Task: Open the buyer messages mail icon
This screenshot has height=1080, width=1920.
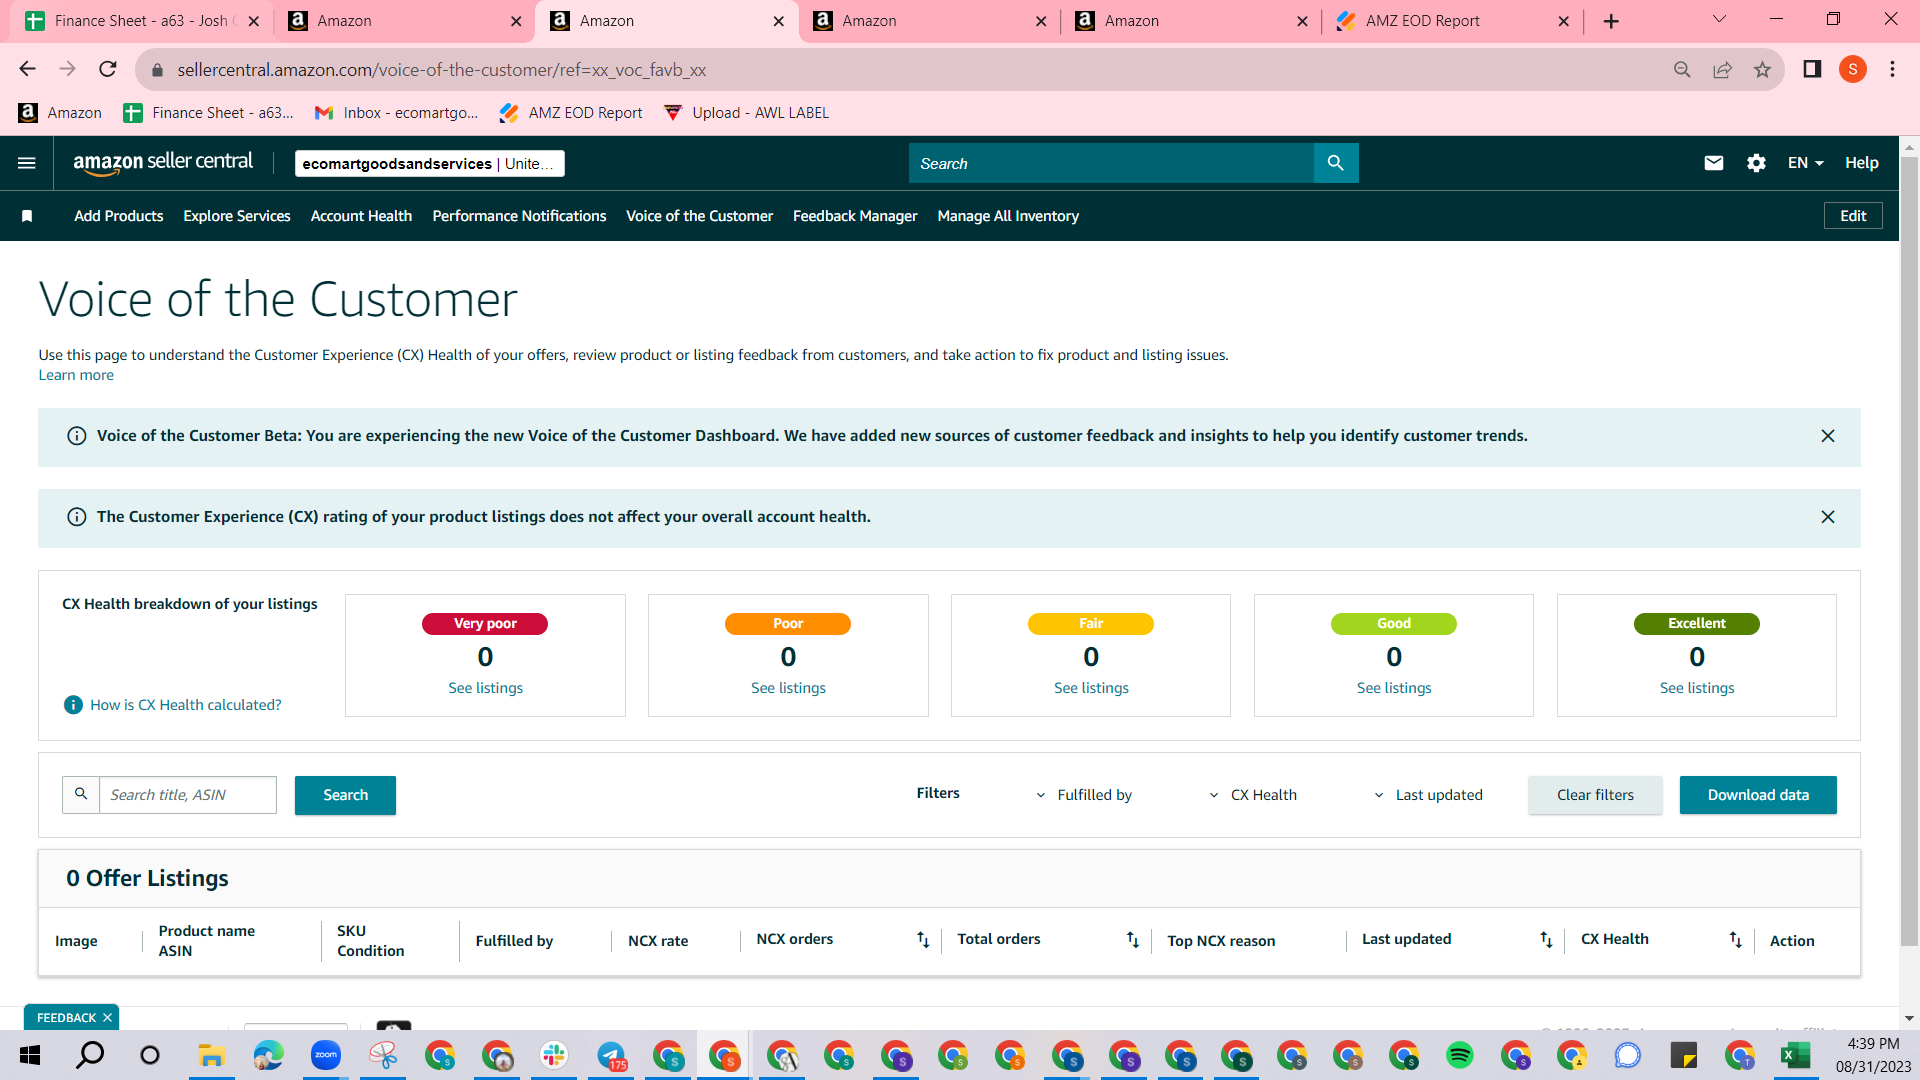Action: [x=1714, y=163]
